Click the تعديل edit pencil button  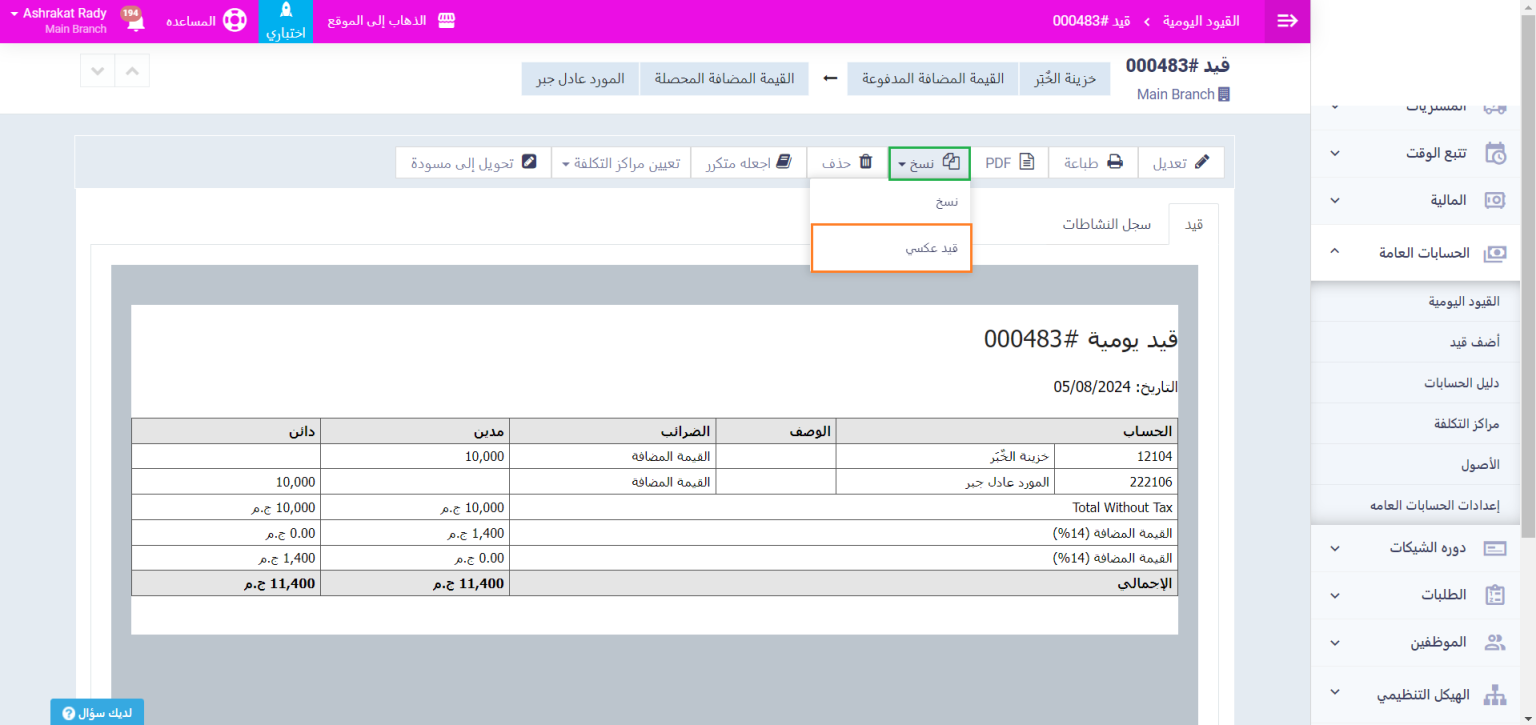pos(1181,162)
